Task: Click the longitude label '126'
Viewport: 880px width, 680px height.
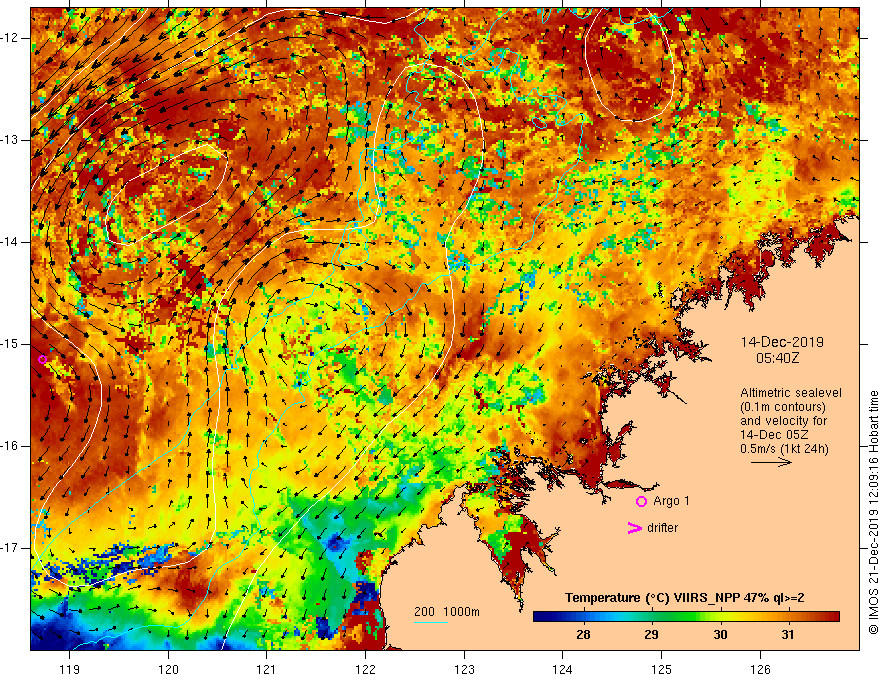Action: point(760,669)
